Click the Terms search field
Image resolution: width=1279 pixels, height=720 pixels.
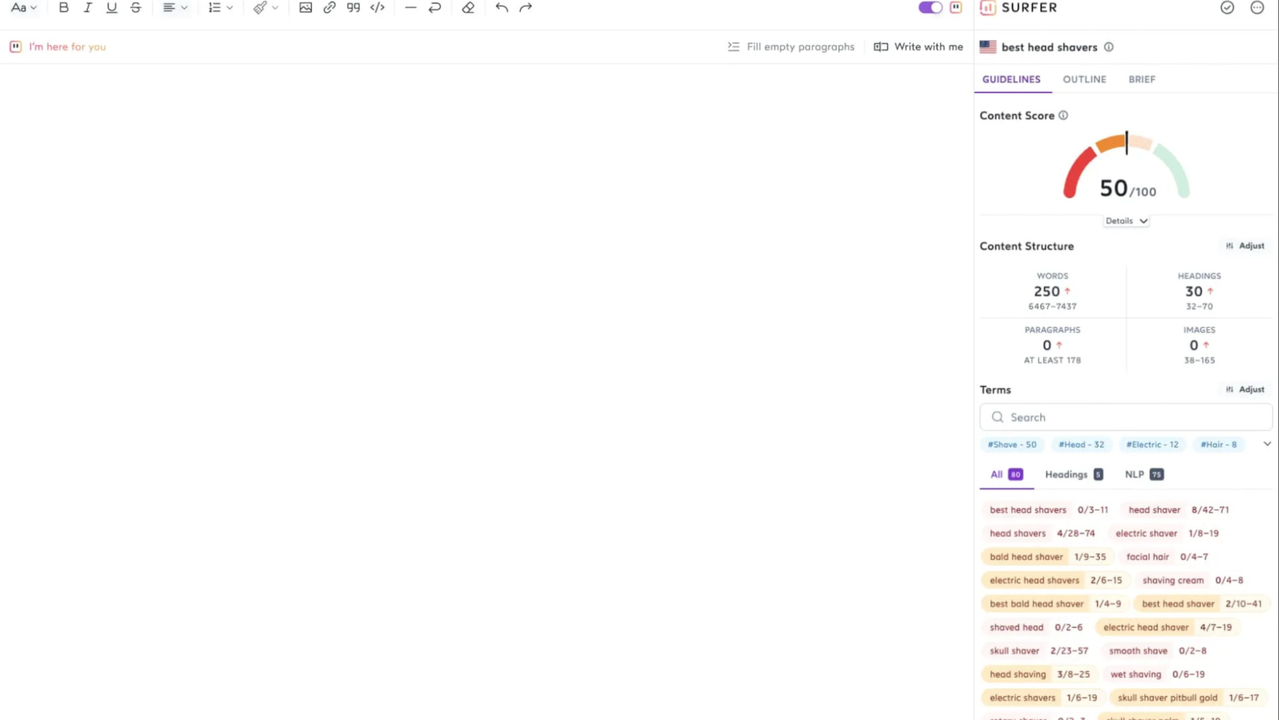[1126, 417]
